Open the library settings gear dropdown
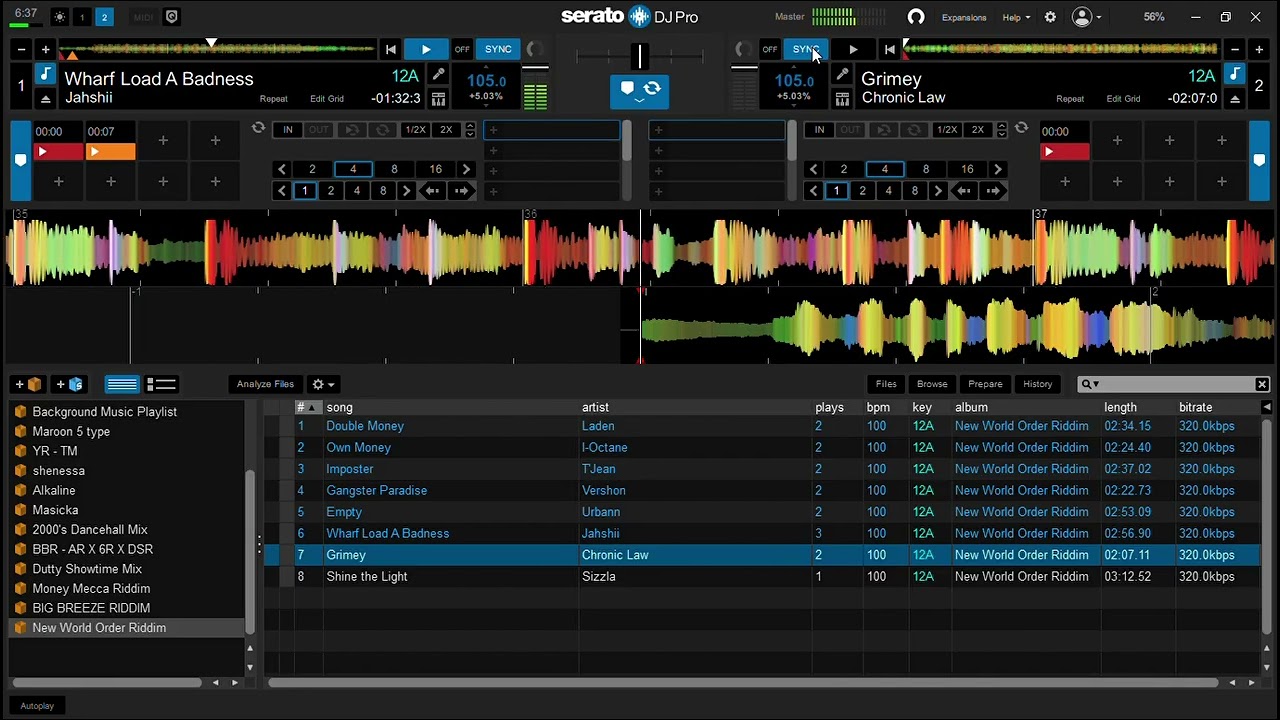 [323, 384]
